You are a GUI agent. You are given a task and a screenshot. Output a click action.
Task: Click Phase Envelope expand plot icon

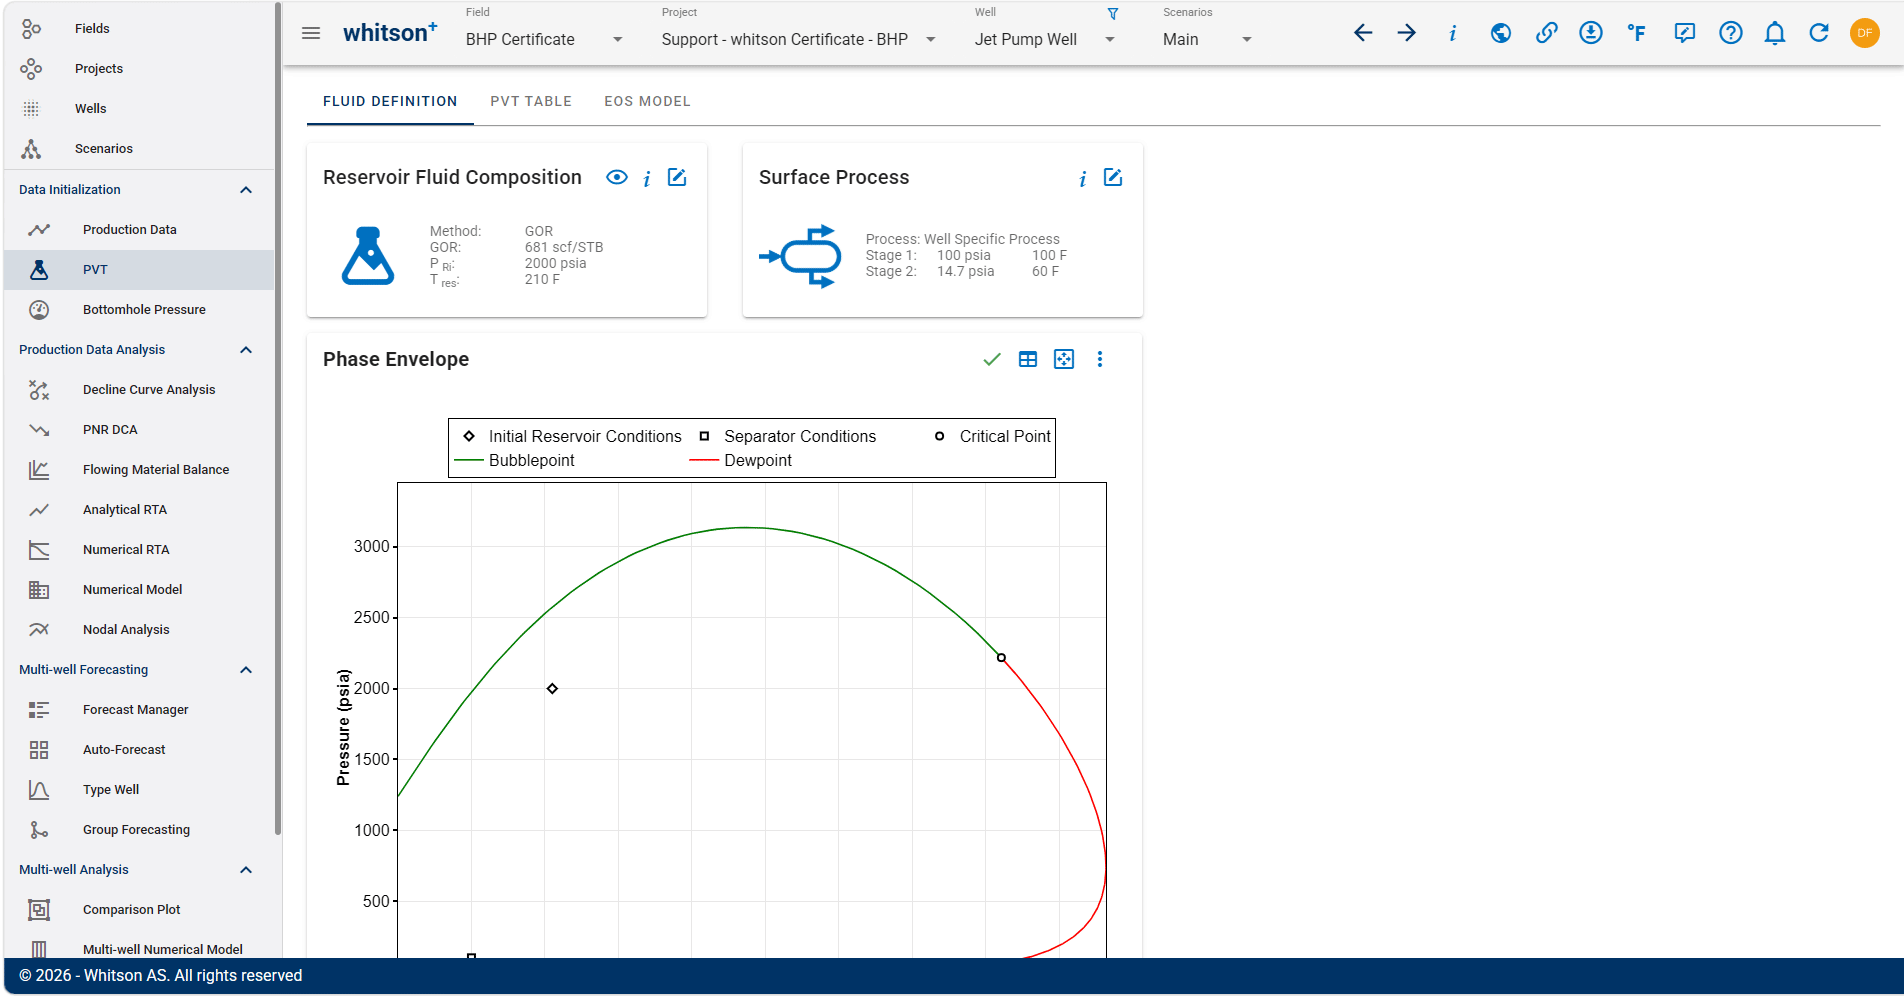[1064, 359]
